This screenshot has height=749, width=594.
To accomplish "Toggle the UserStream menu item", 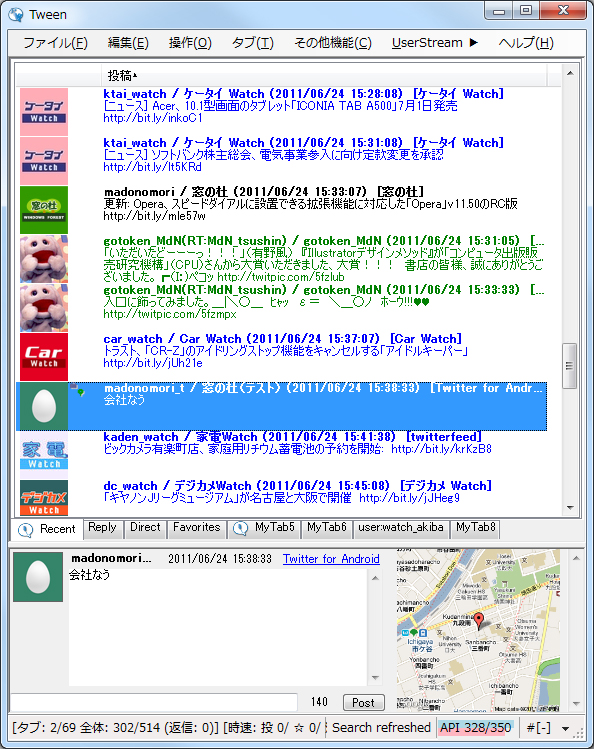I will pyautogui.click(x=435, y=43).
